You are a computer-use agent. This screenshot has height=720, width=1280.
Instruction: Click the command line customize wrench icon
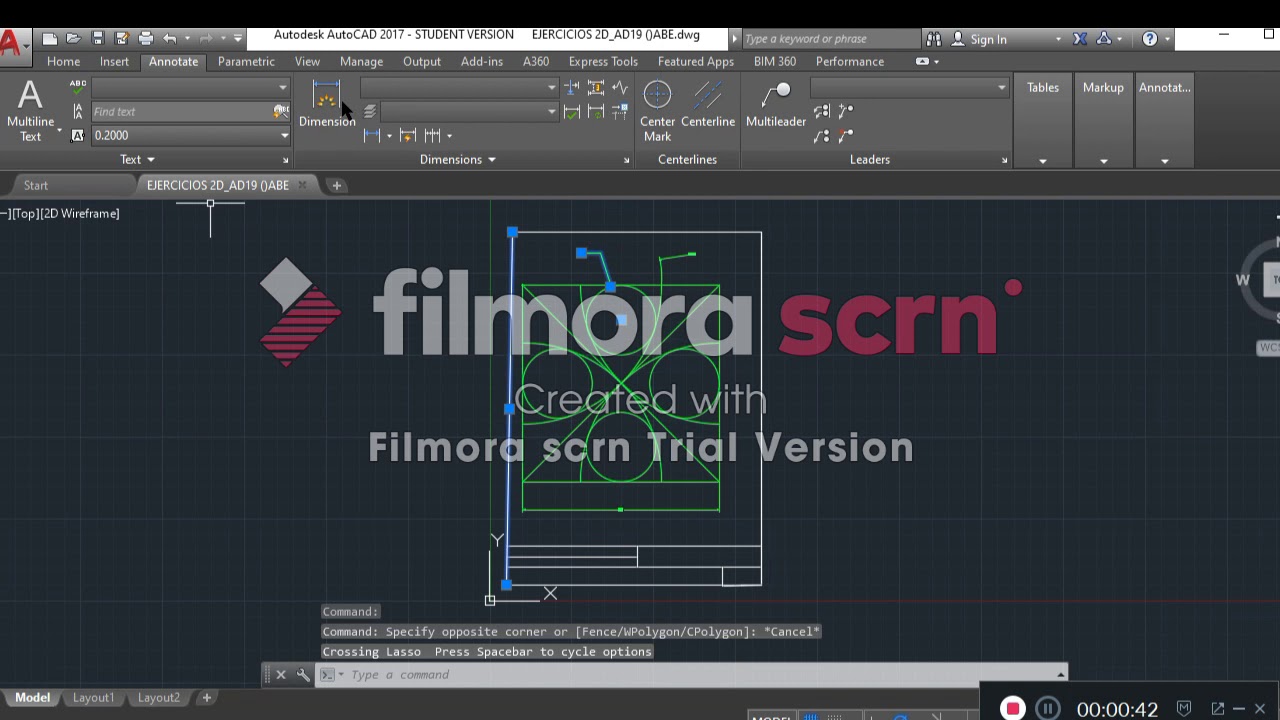pos(303,675)
